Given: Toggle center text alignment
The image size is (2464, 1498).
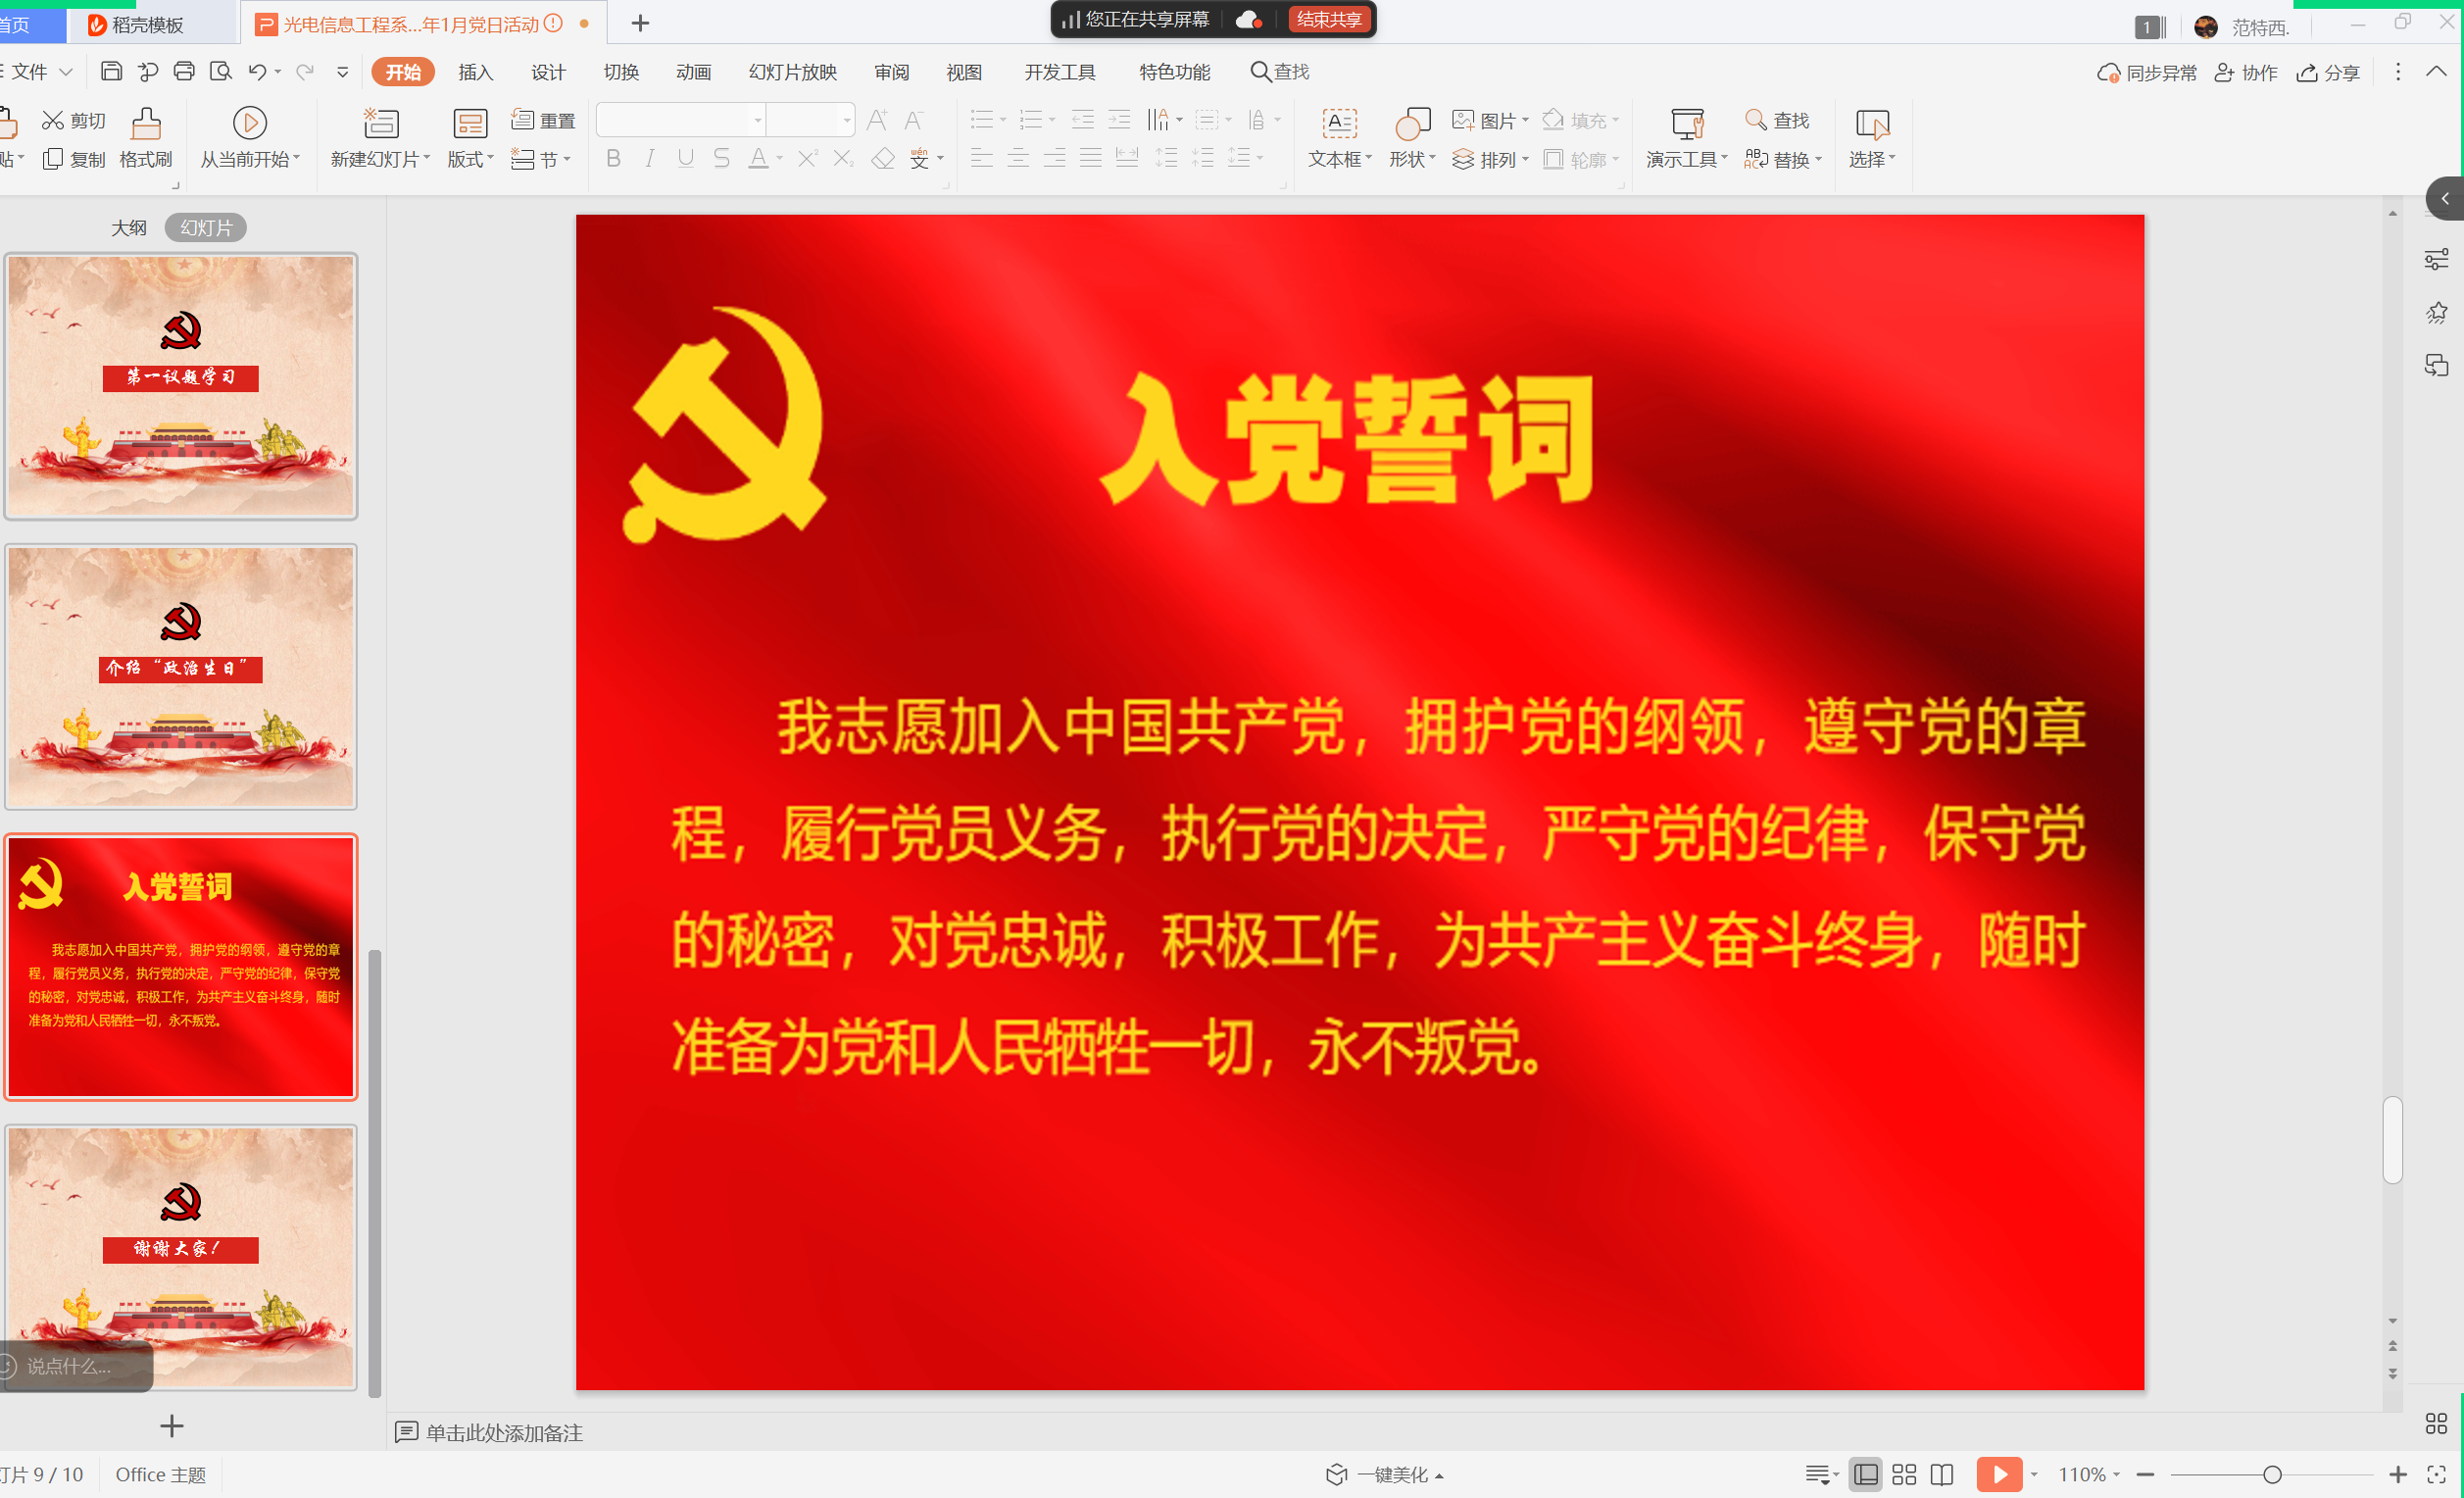Looking at the screenshot, I should pos(1018,159).
